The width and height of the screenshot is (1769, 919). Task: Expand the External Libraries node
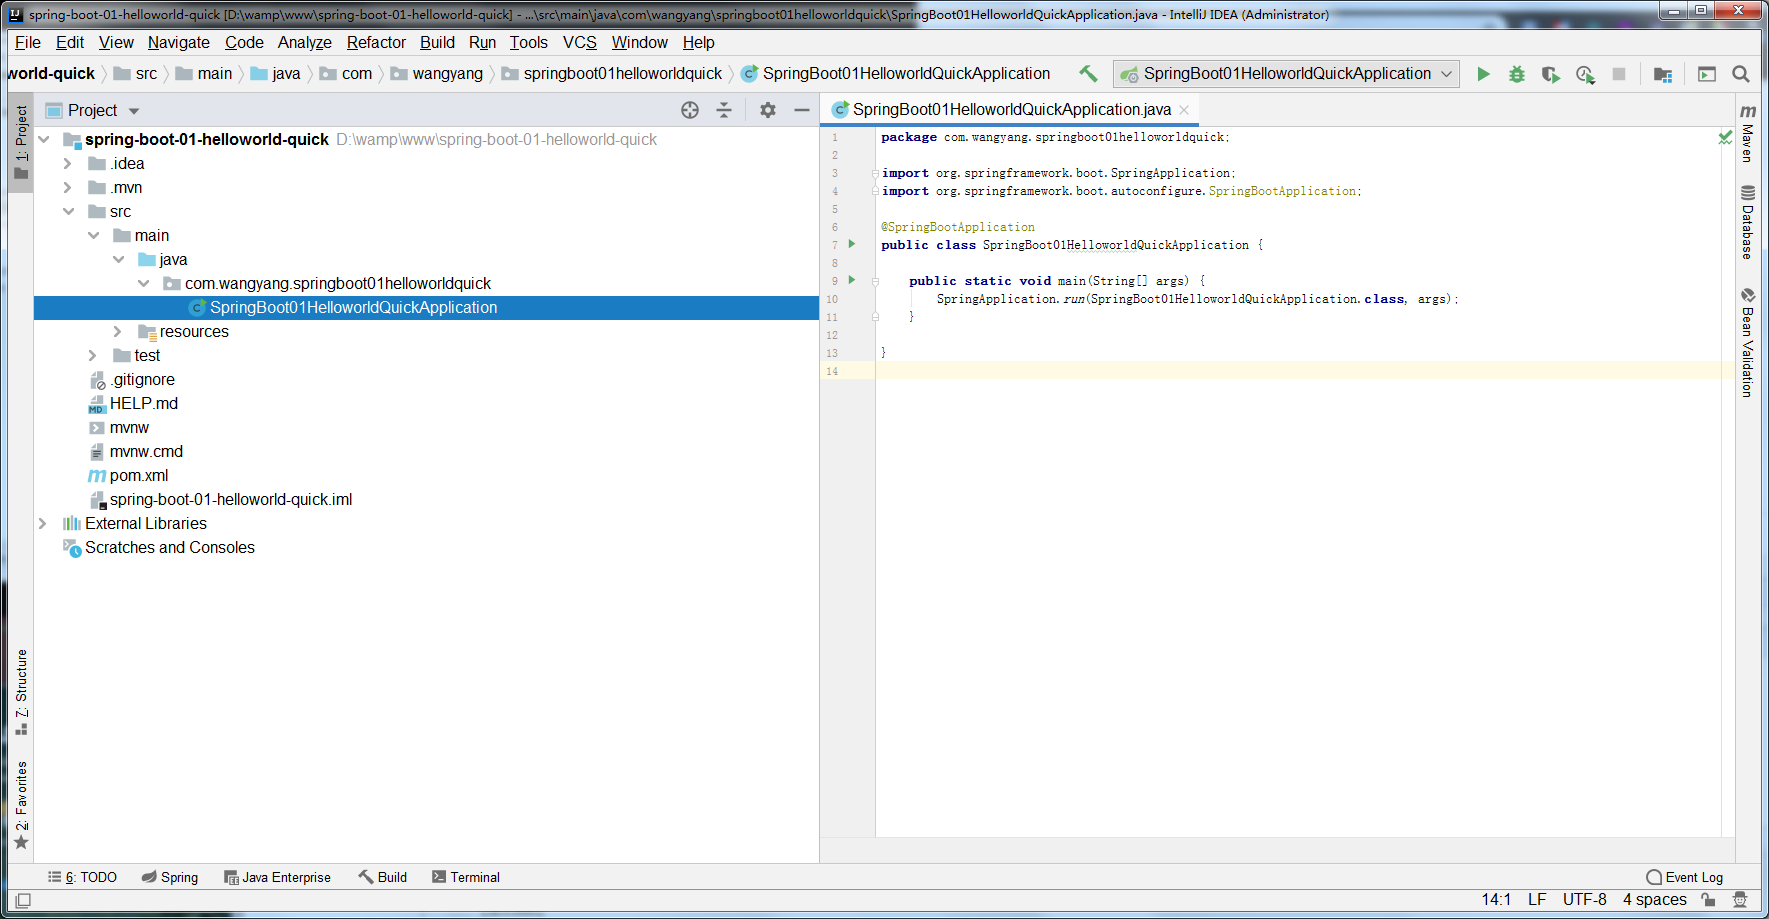point(42,523)
